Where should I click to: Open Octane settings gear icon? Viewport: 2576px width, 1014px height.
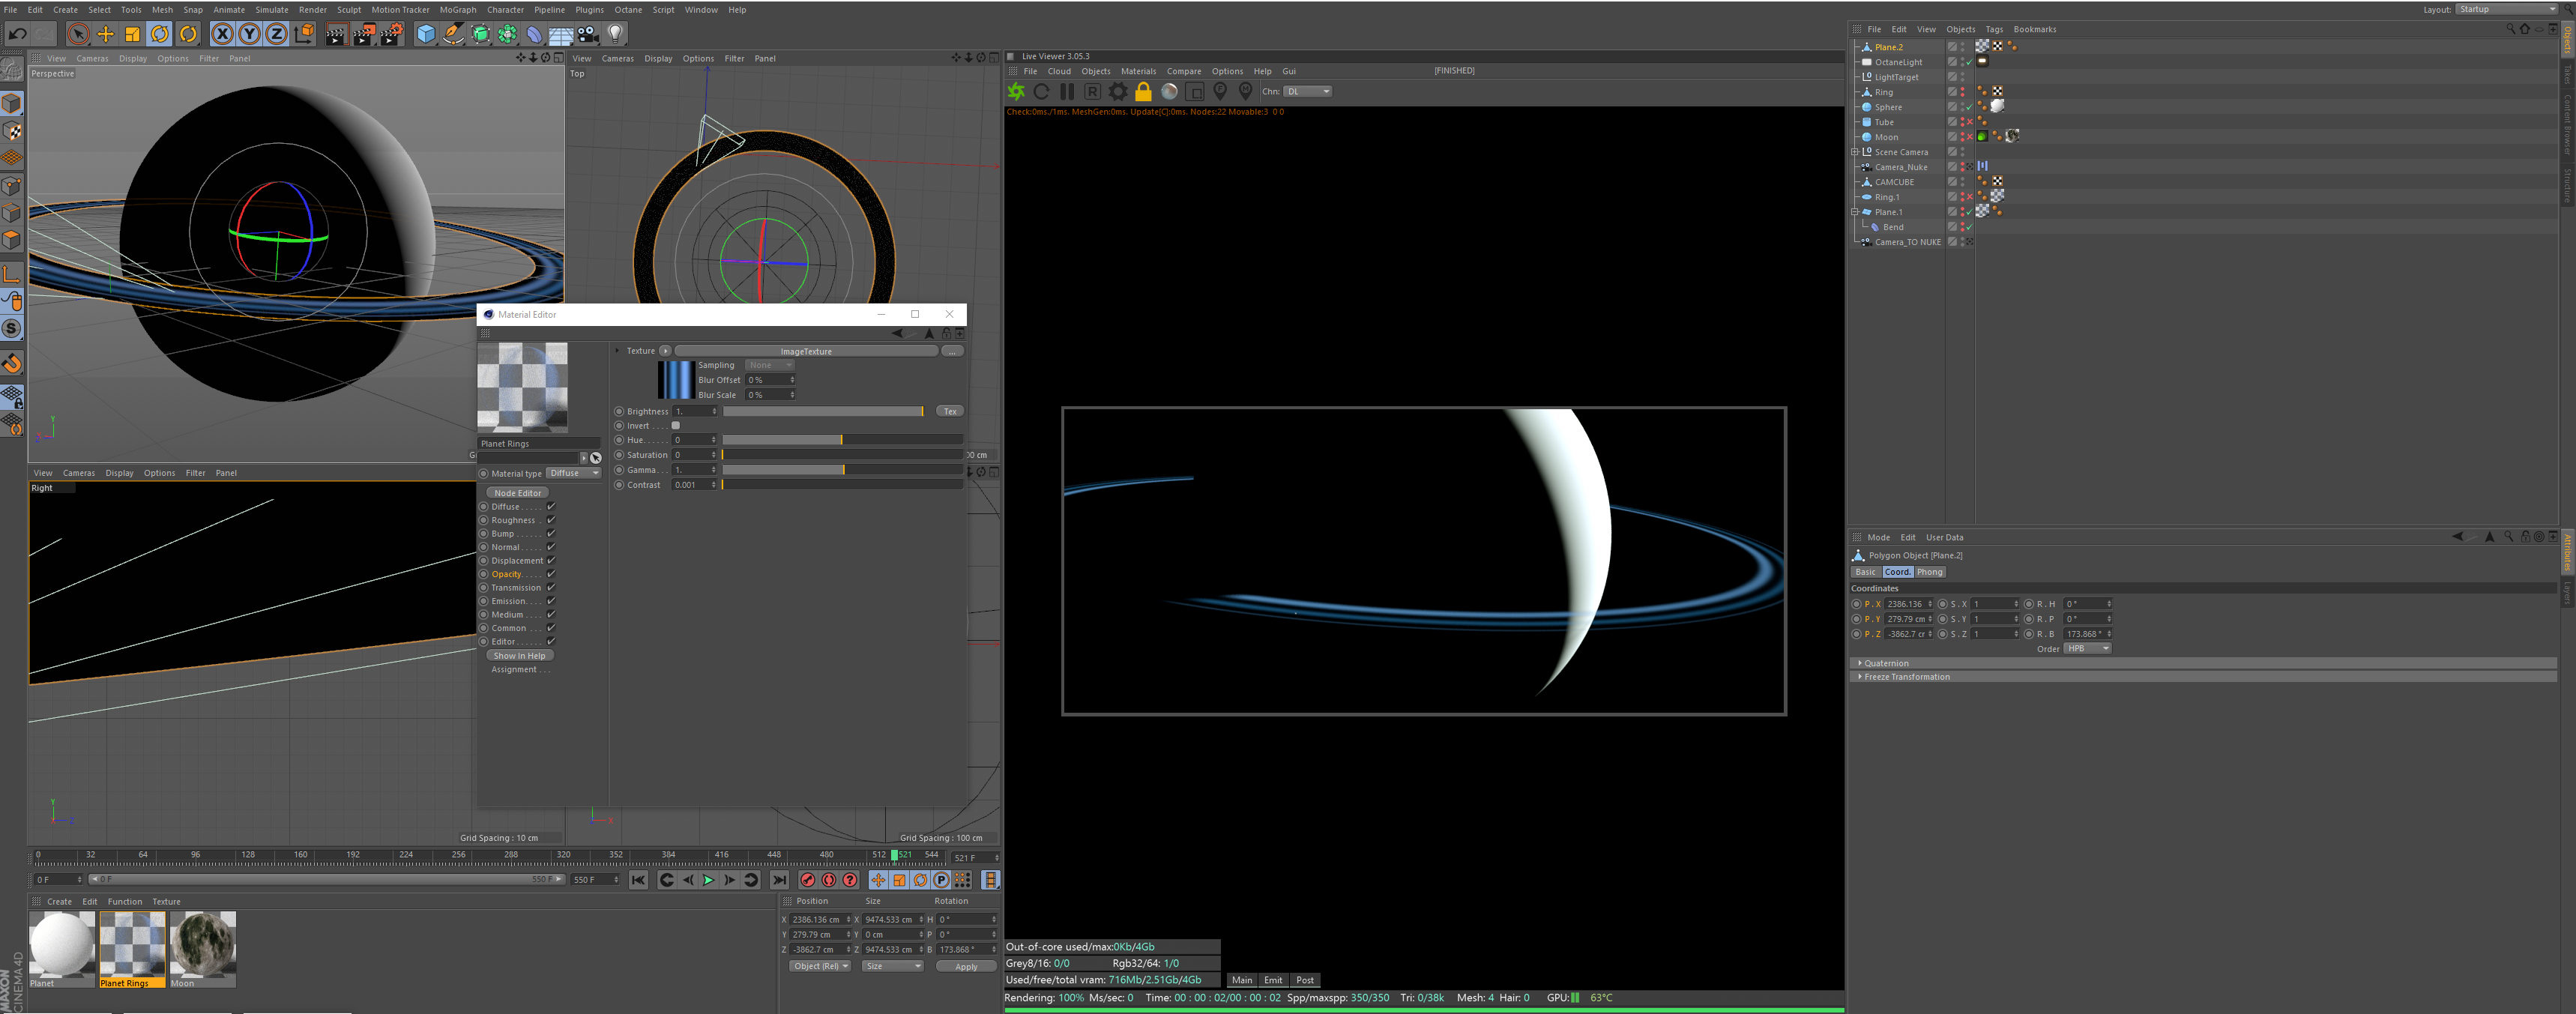[x=1118, y=92]
